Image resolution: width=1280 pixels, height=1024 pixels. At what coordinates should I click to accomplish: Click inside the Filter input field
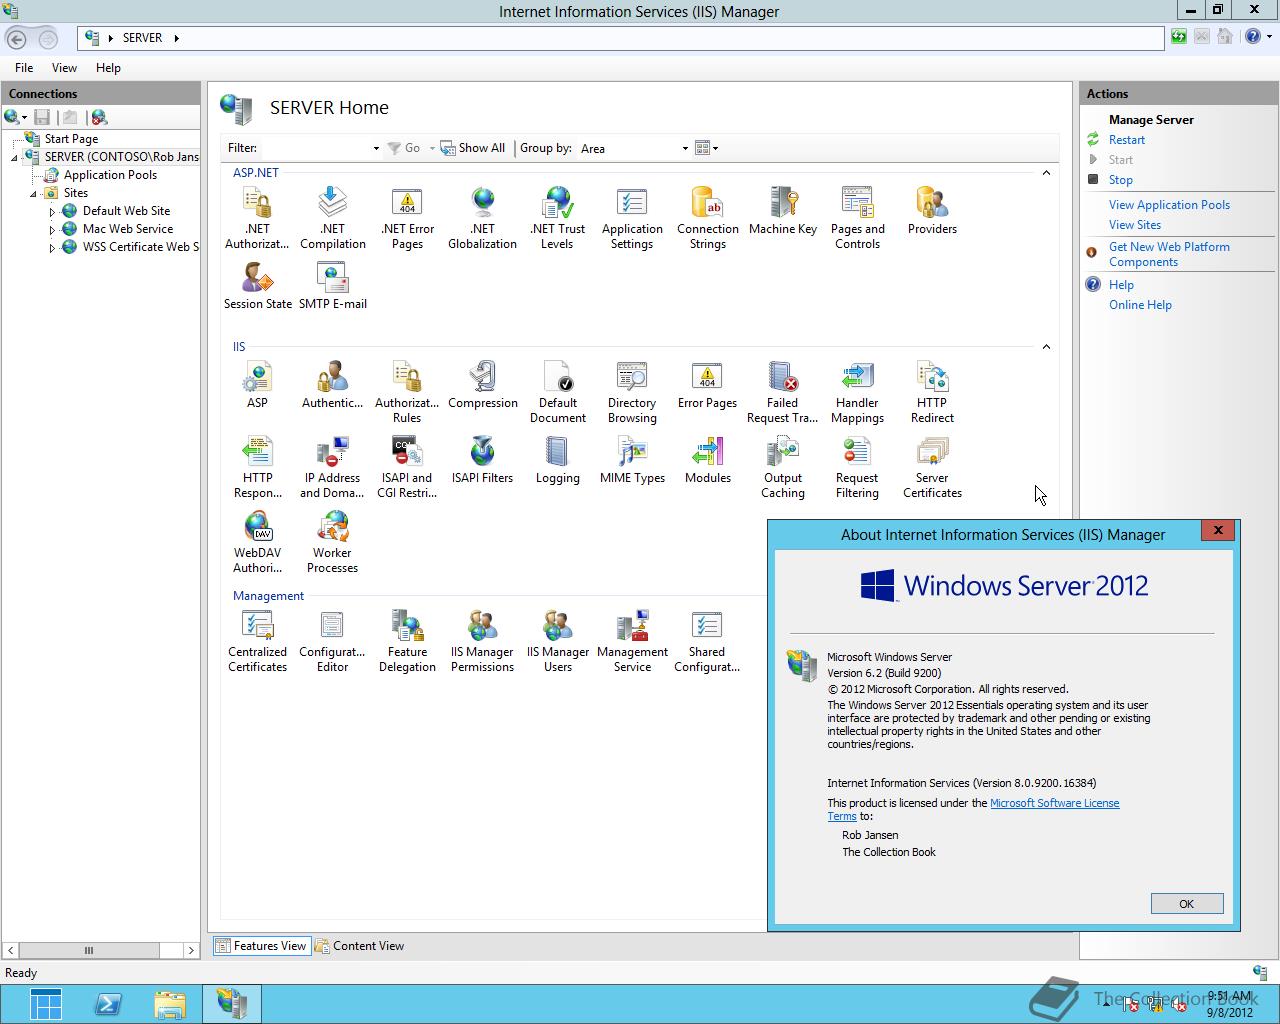click(315, 148)
